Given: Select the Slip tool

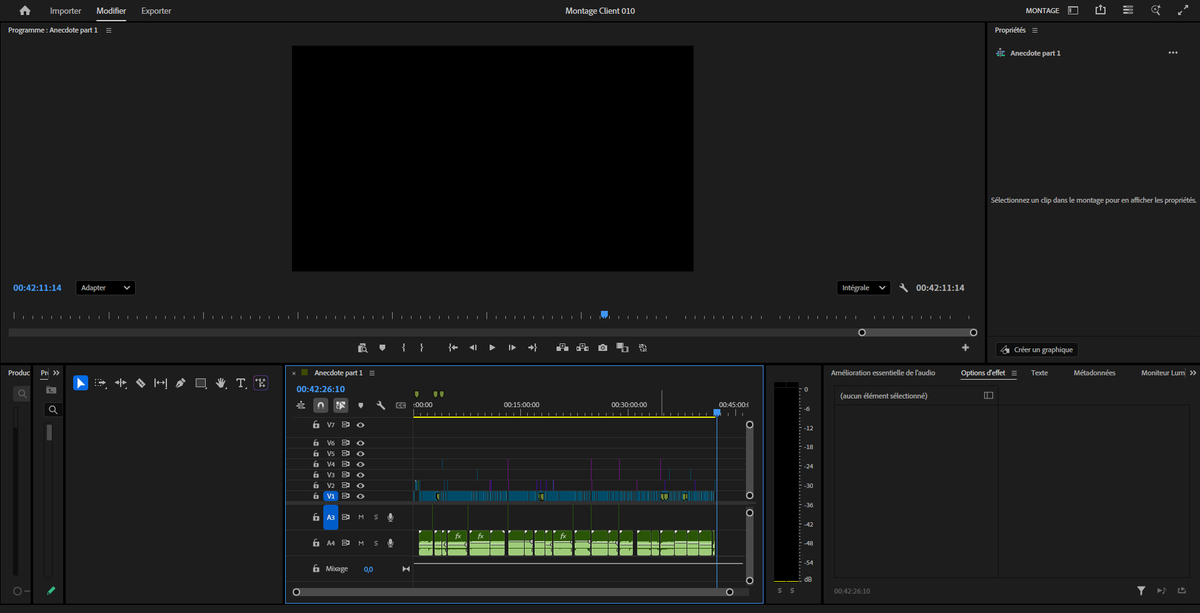Looking at the screenshot, I should (x=161, y=383).
